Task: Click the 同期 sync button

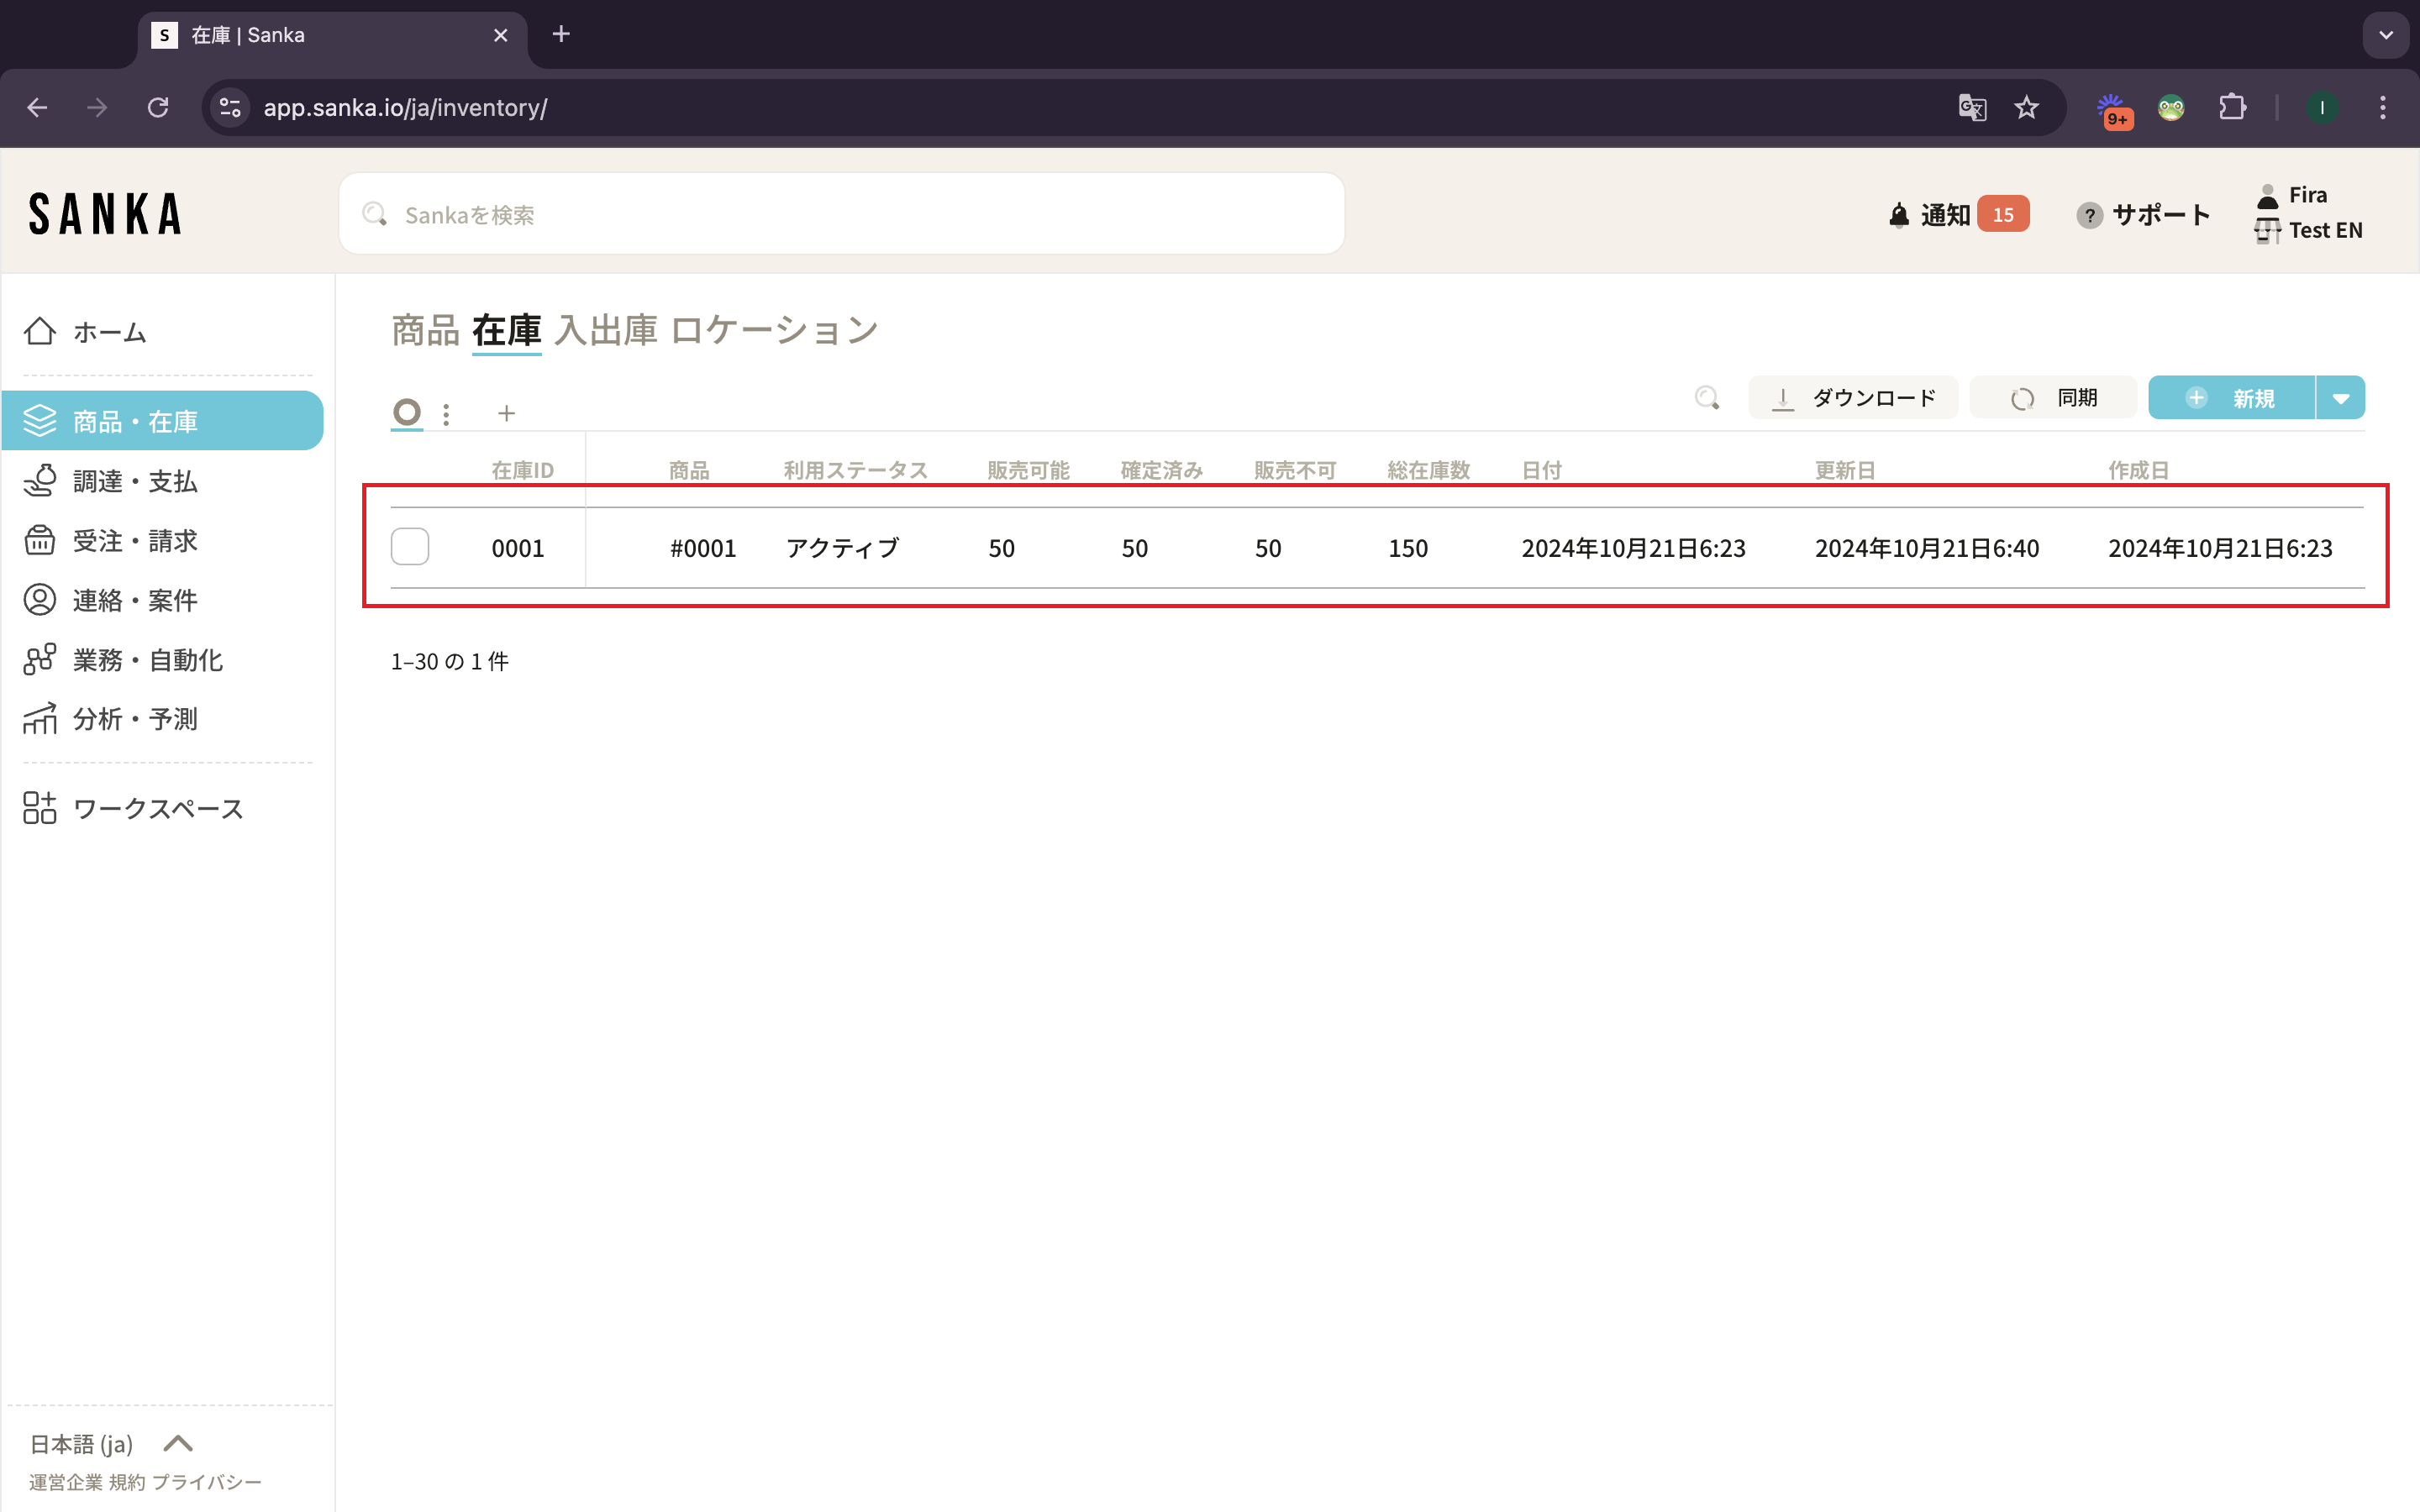Action: click(2053, 398)
